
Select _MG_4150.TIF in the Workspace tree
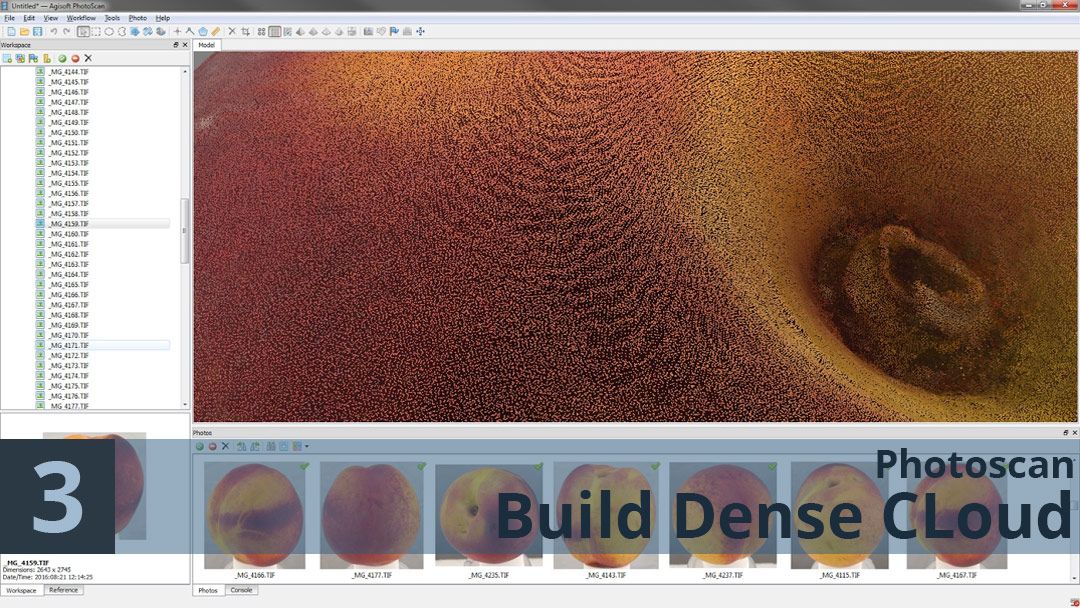[x=69, y=132]
